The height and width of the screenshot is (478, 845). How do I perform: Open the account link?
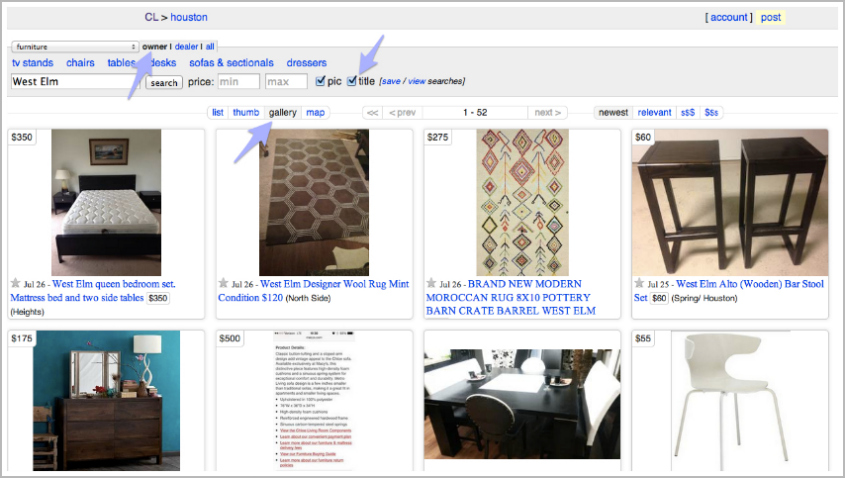pos(729,17)
